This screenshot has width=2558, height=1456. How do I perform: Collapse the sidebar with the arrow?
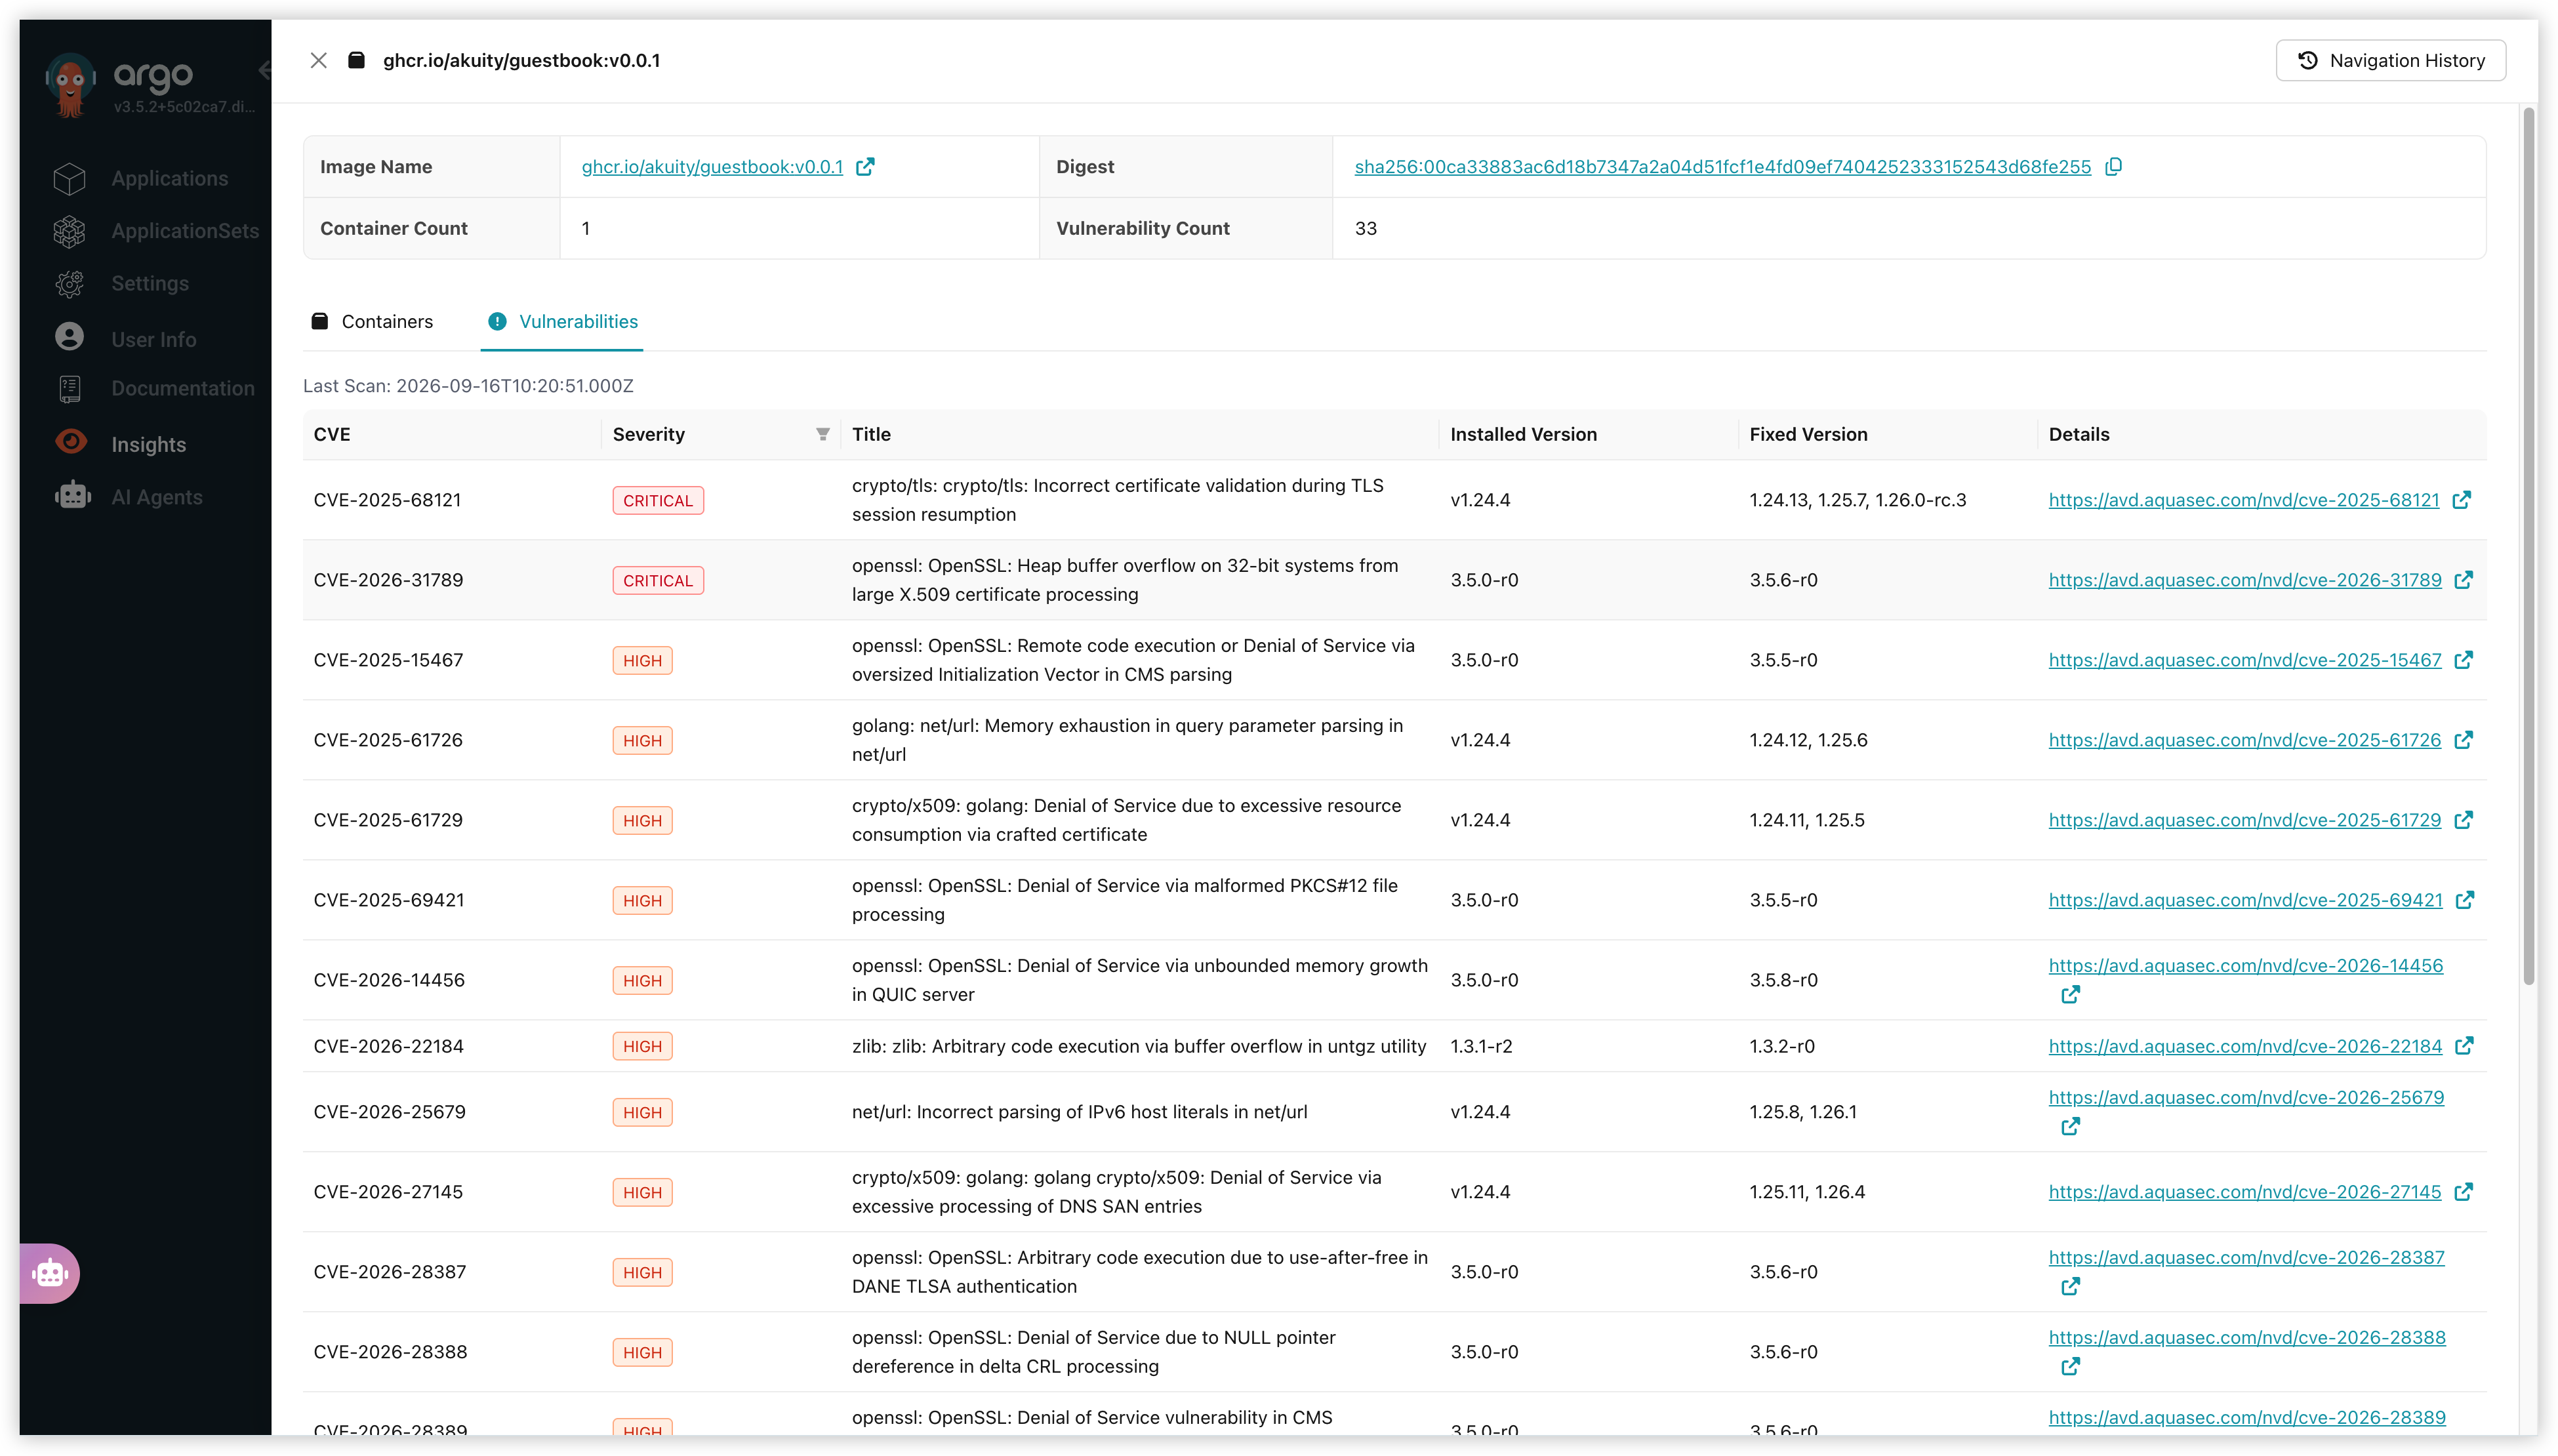264,70
